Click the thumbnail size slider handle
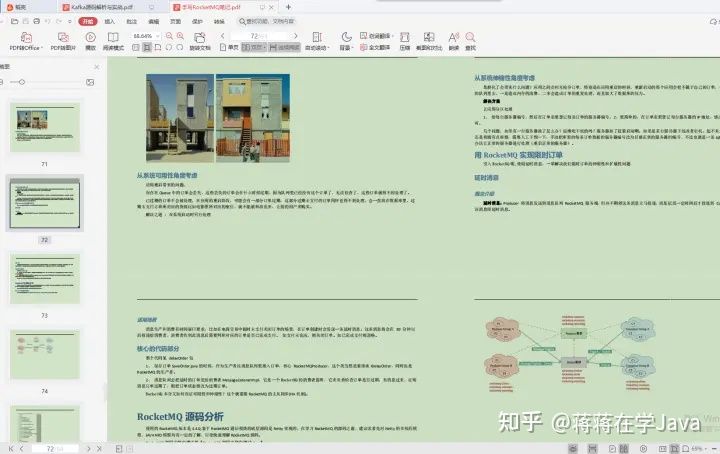 22,82
